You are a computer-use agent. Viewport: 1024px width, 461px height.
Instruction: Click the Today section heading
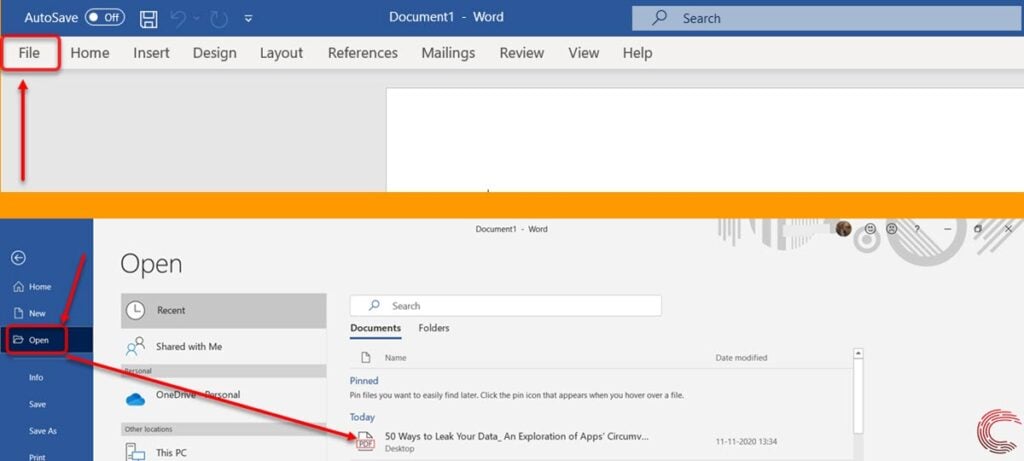pyautogui.click(x=362, y=417)
